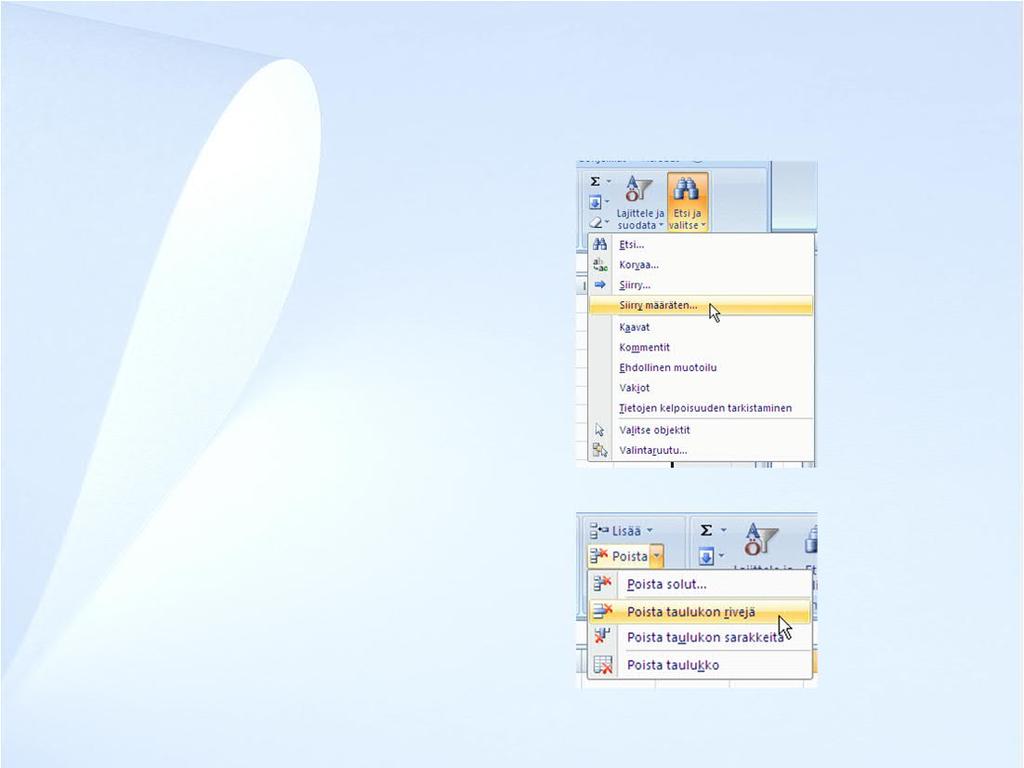Viewport: 1024px width, 768px height.
Task: Choose Poista solut... from the delete menu
Action: [x=700, y=584]
